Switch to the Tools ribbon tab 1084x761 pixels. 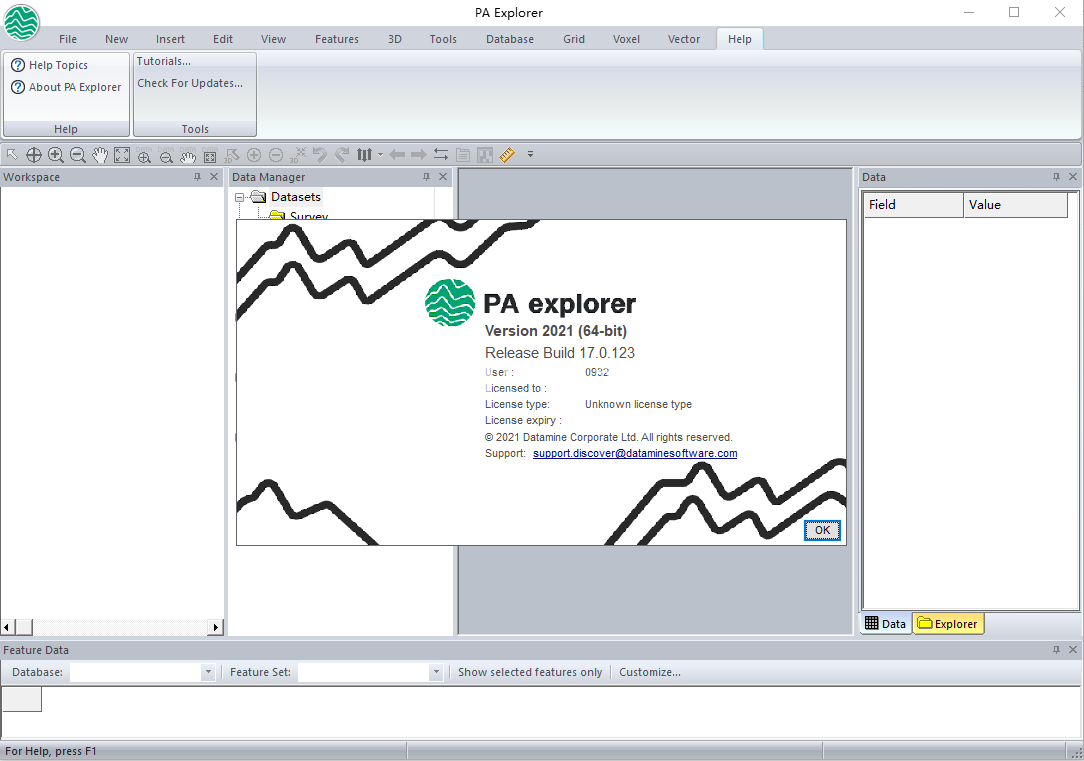pos(443,39)
